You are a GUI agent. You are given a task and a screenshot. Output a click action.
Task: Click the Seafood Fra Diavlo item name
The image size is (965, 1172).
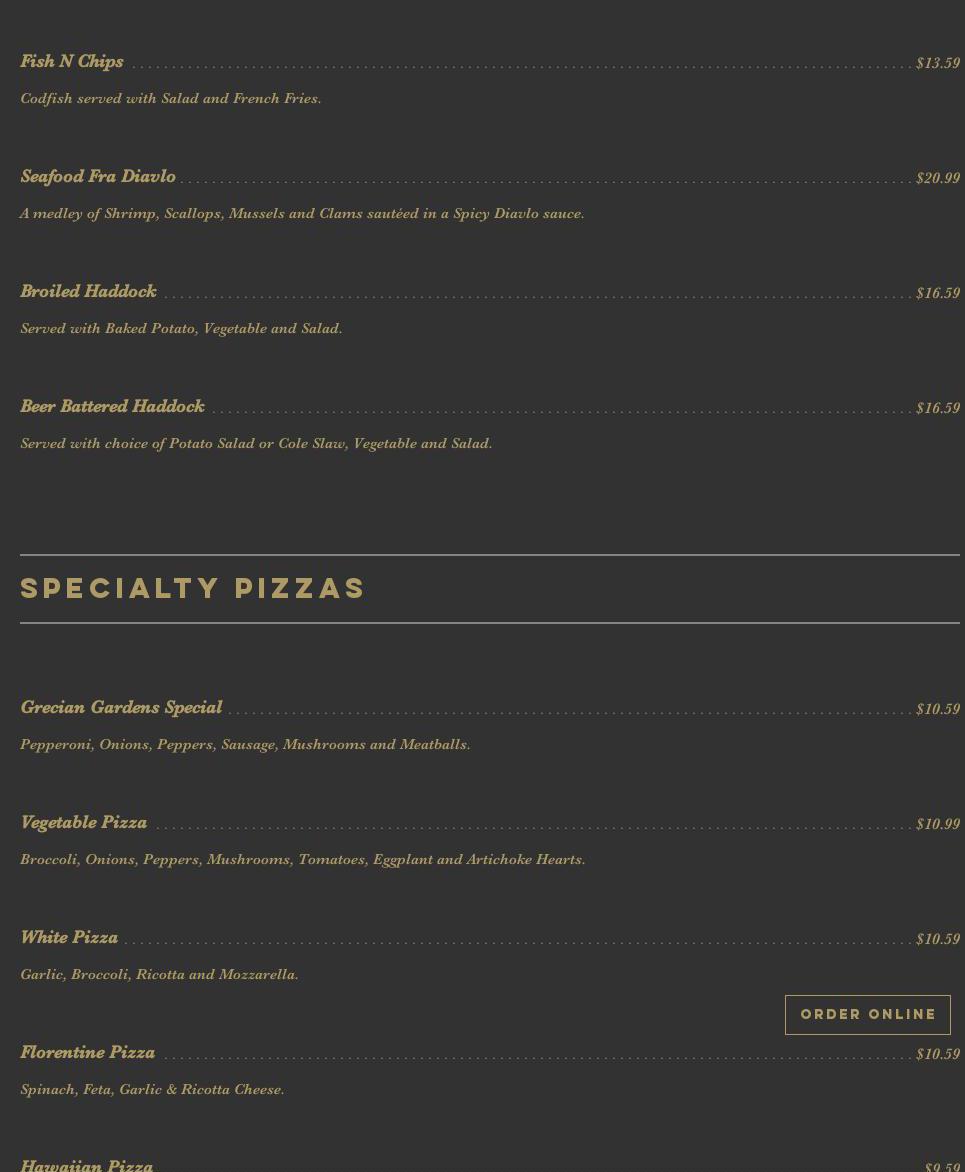click(x=98, y=177)
